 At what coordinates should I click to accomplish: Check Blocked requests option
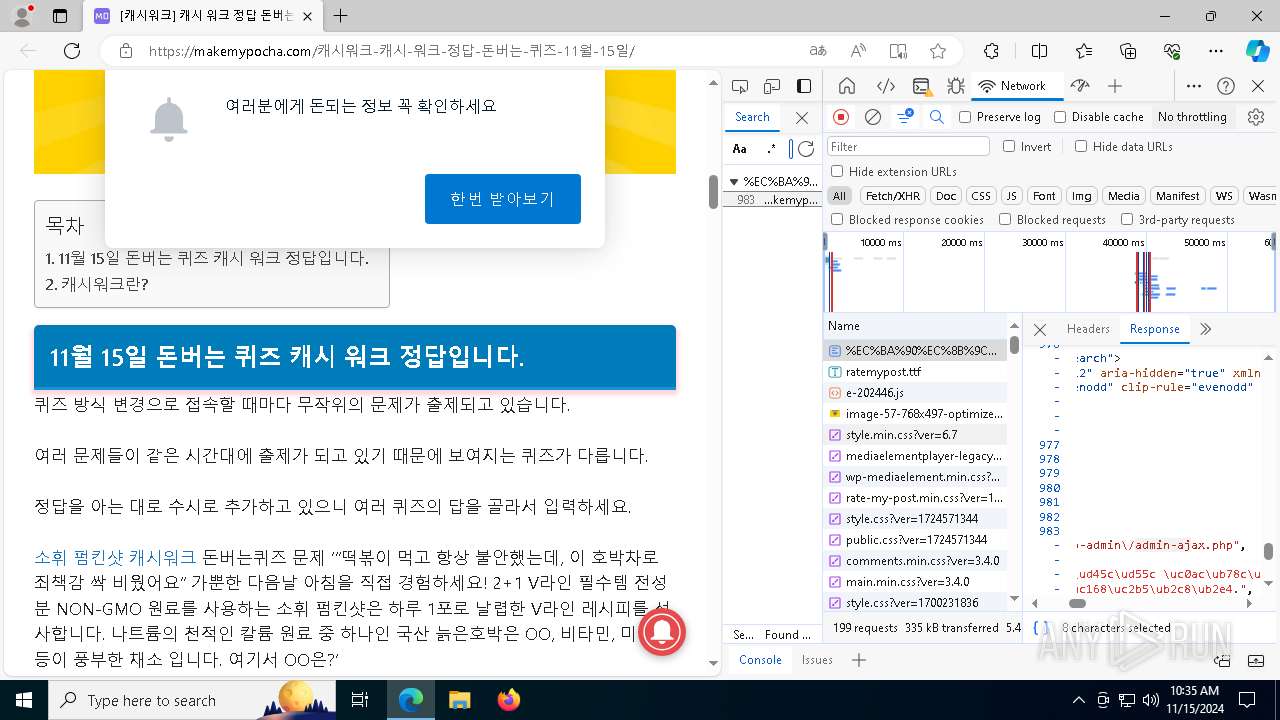point(1005,219)
